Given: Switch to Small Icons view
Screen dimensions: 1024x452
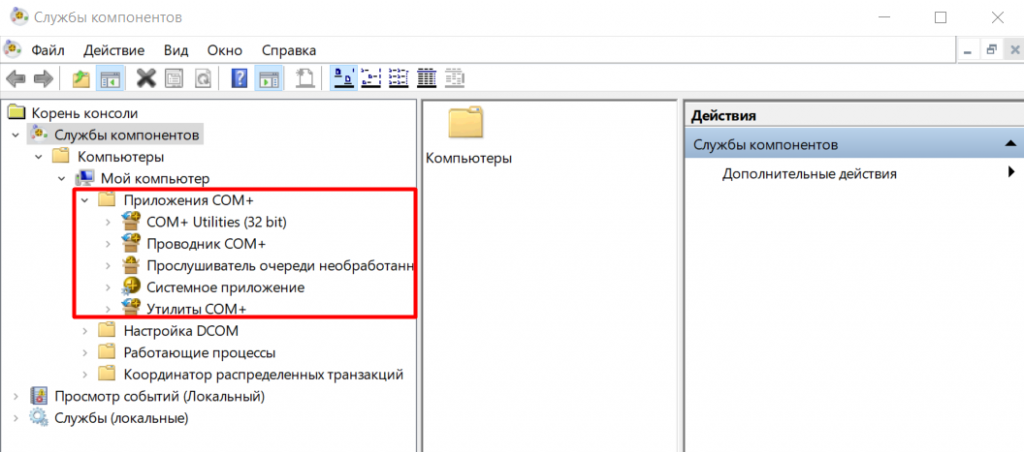Looking at the screenshot, I should coord(371,78).
